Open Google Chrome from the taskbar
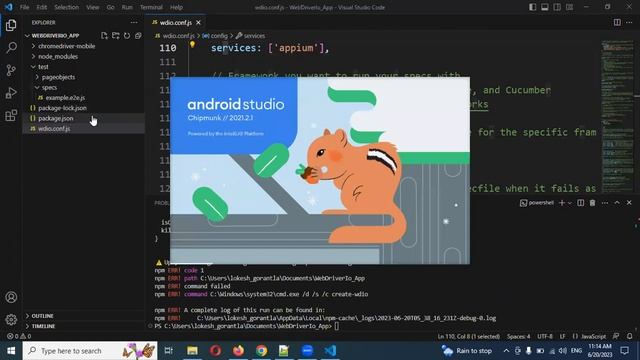640x360 pixels. 261,351
